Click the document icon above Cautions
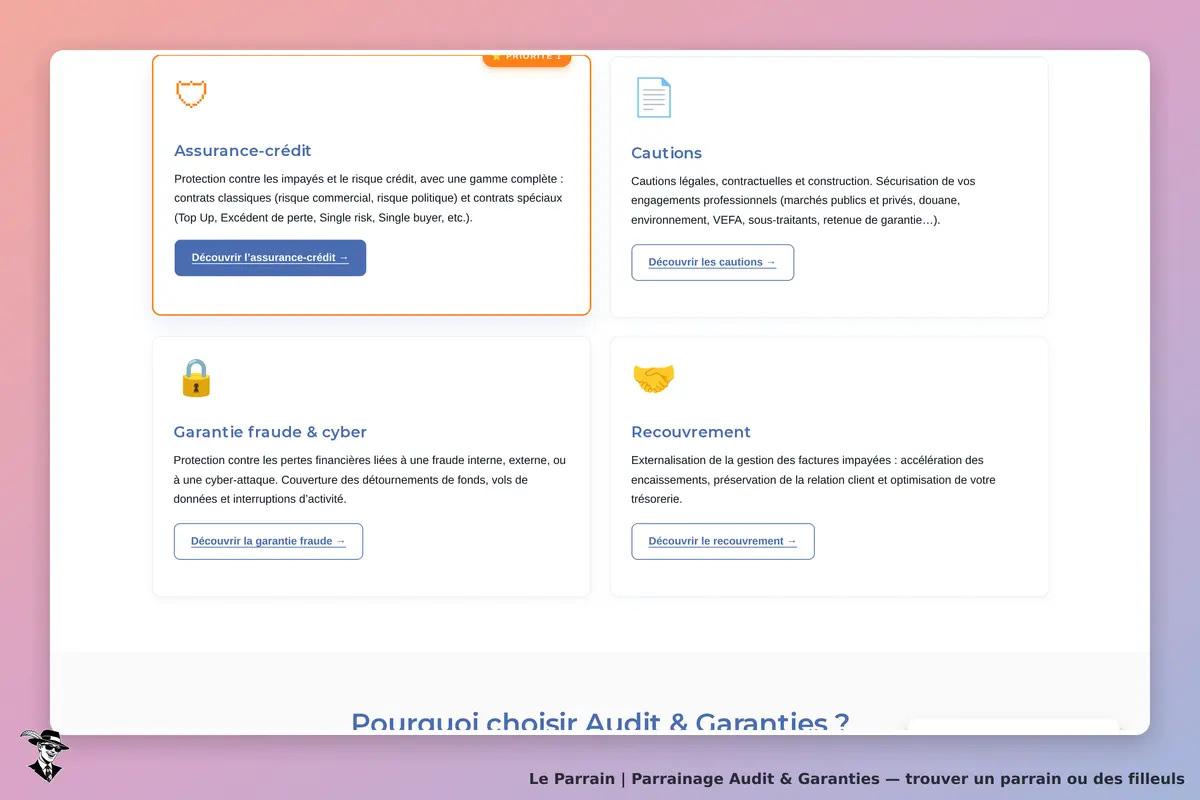Screen dimensions: 1200x800 pos(653,98)
